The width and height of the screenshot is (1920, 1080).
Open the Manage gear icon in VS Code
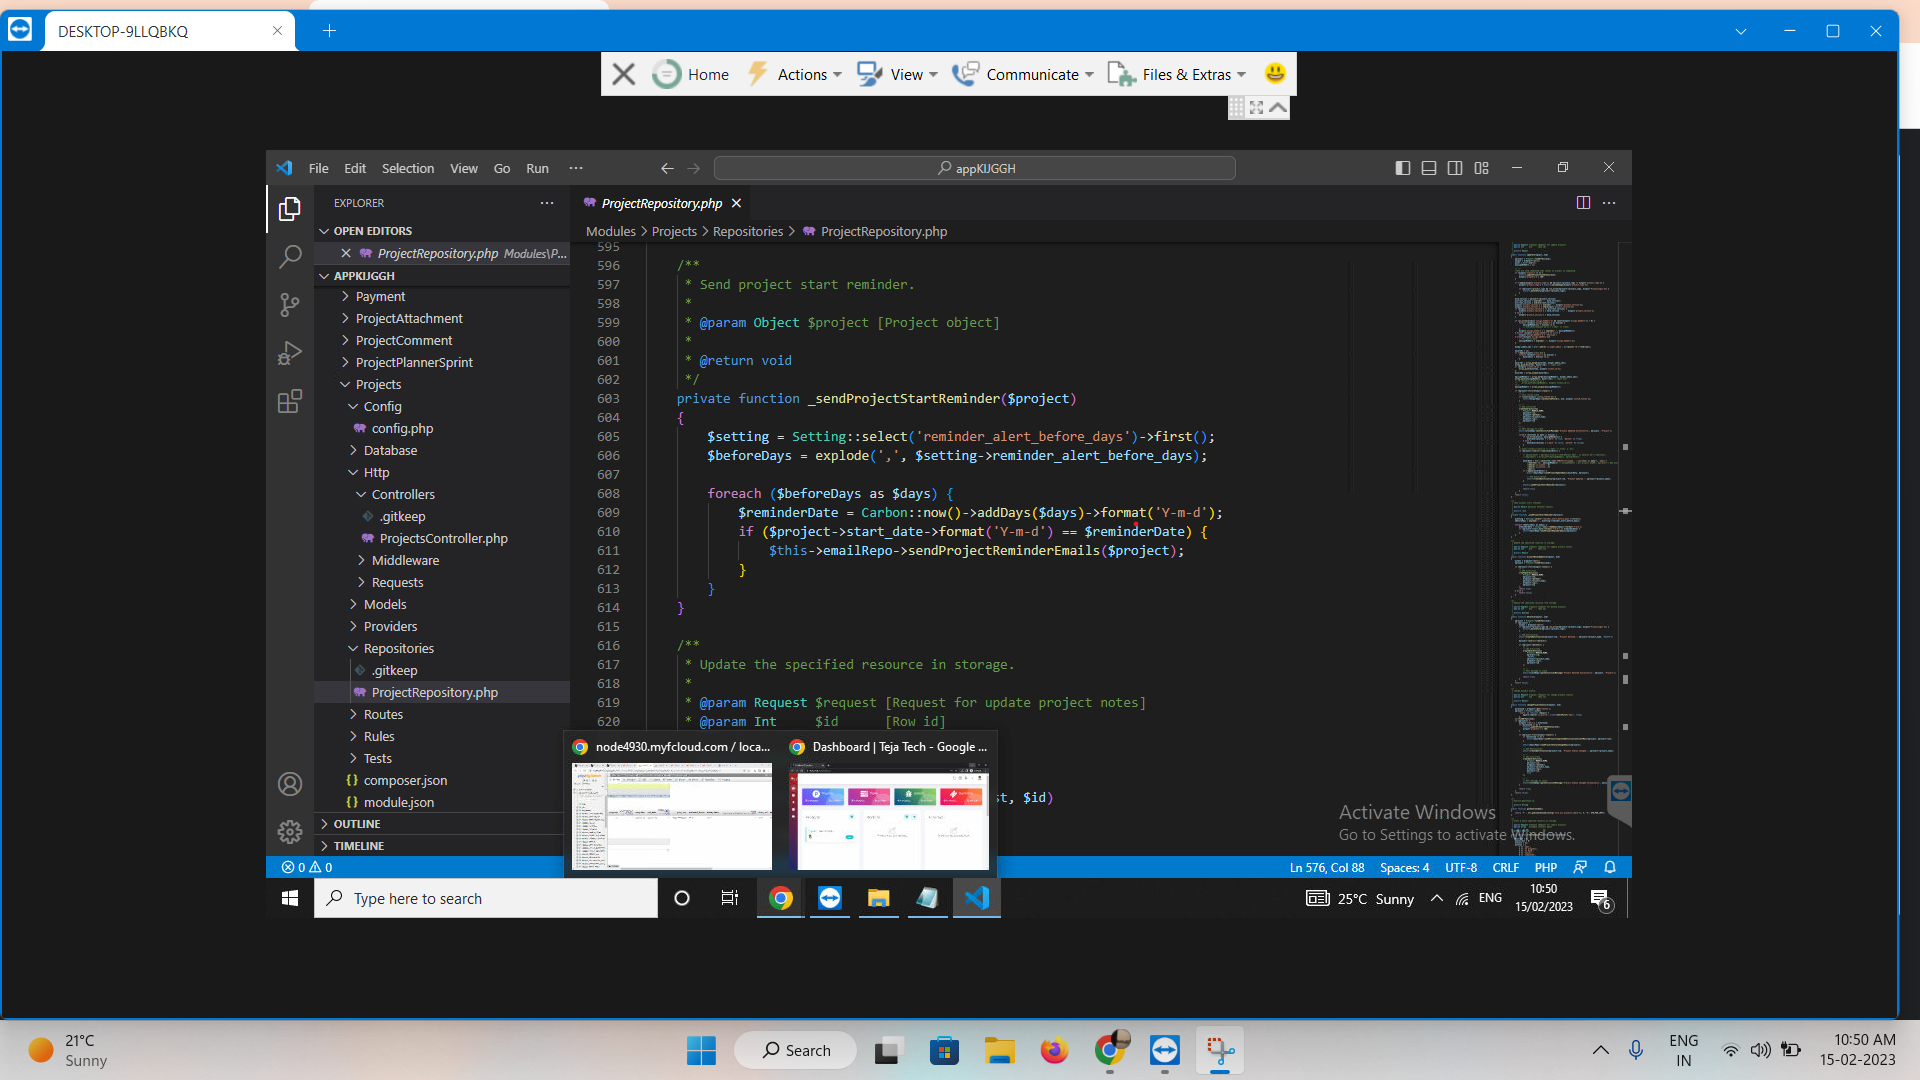(x=290, y=831)
